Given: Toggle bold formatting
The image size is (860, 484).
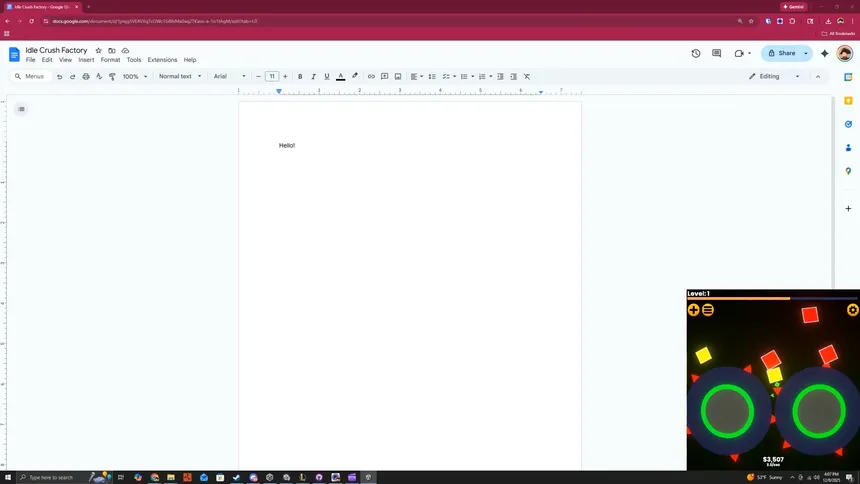Looking at the screenshot, I should click(x=300, y=76).
